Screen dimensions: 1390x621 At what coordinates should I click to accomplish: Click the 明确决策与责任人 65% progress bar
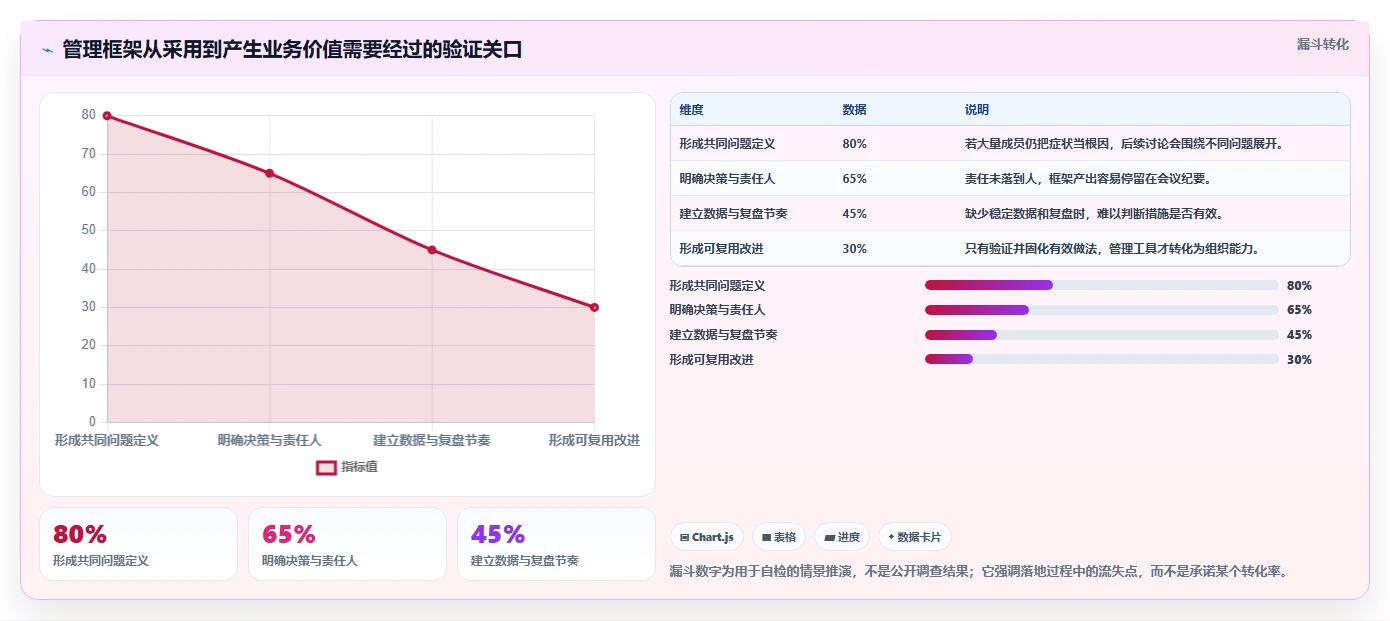coord(1102,310)
